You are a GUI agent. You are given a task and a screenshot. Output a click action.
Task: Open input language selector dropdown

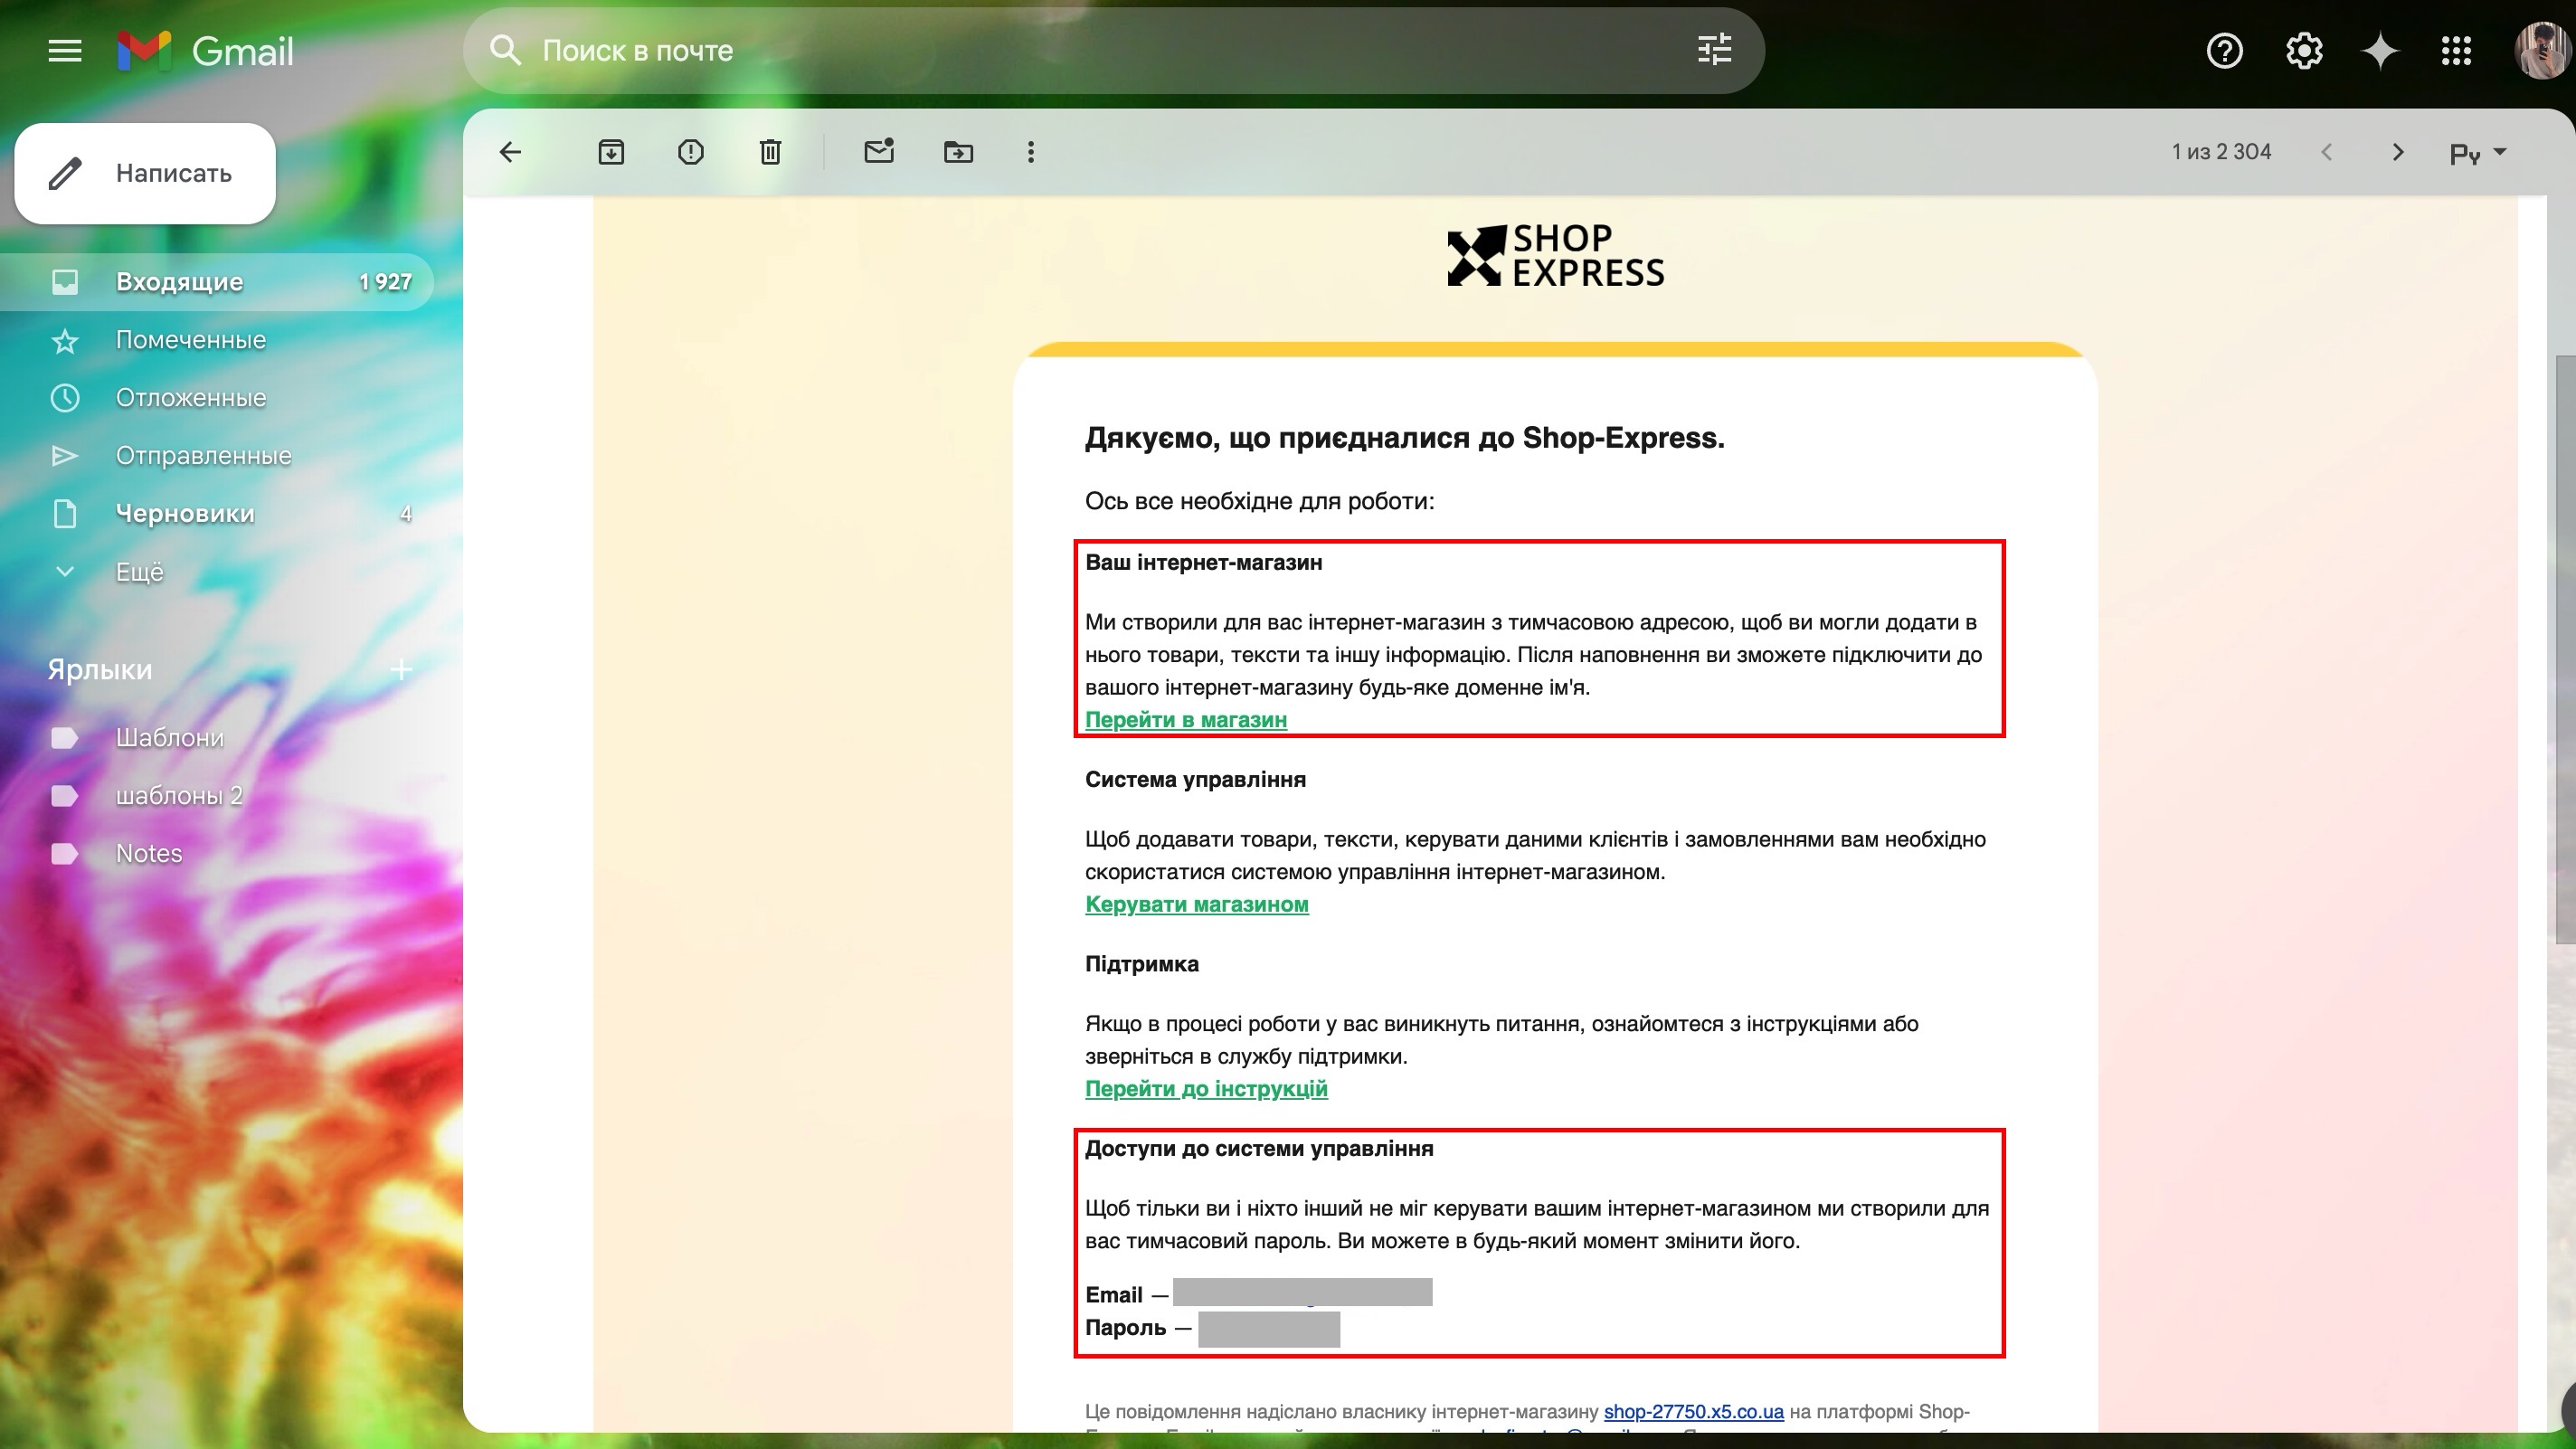[x=2478, y=153]
